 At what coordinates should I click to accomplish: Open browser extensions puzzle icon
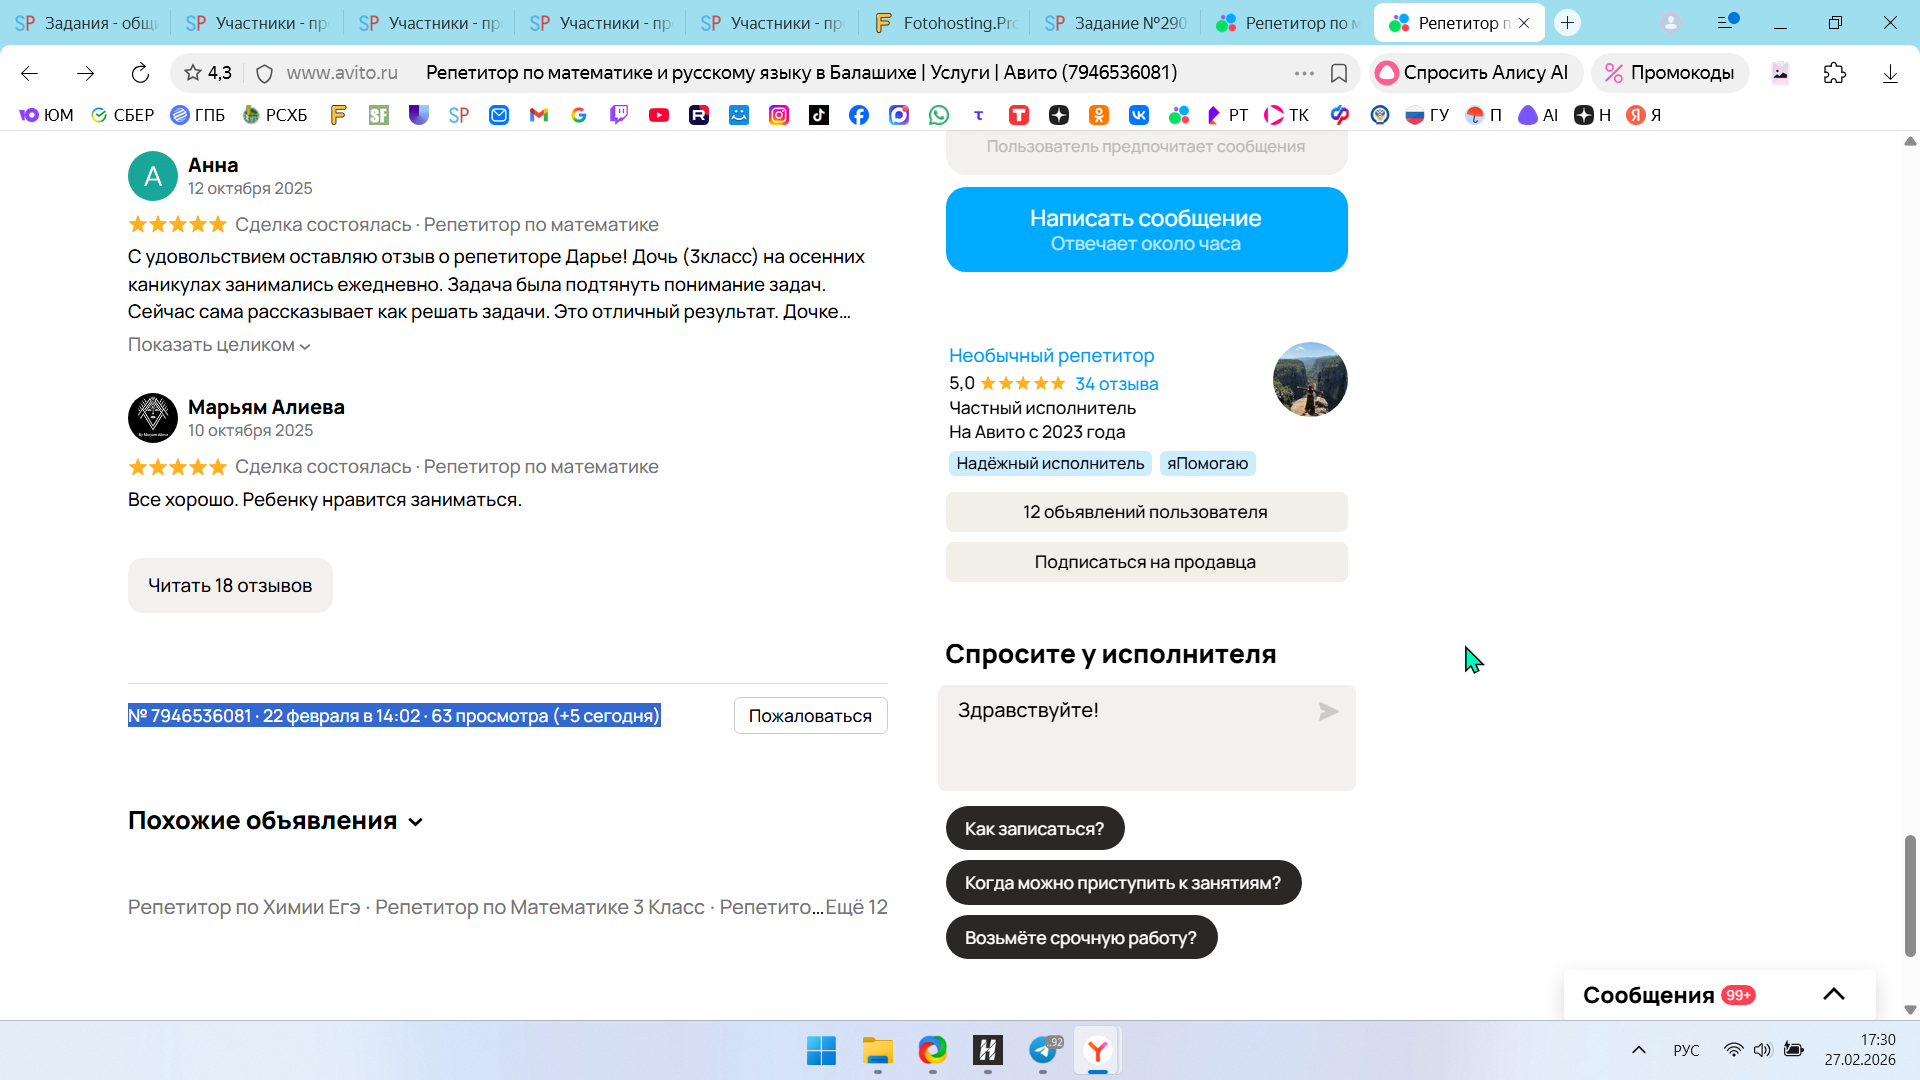click(1834, 73)
